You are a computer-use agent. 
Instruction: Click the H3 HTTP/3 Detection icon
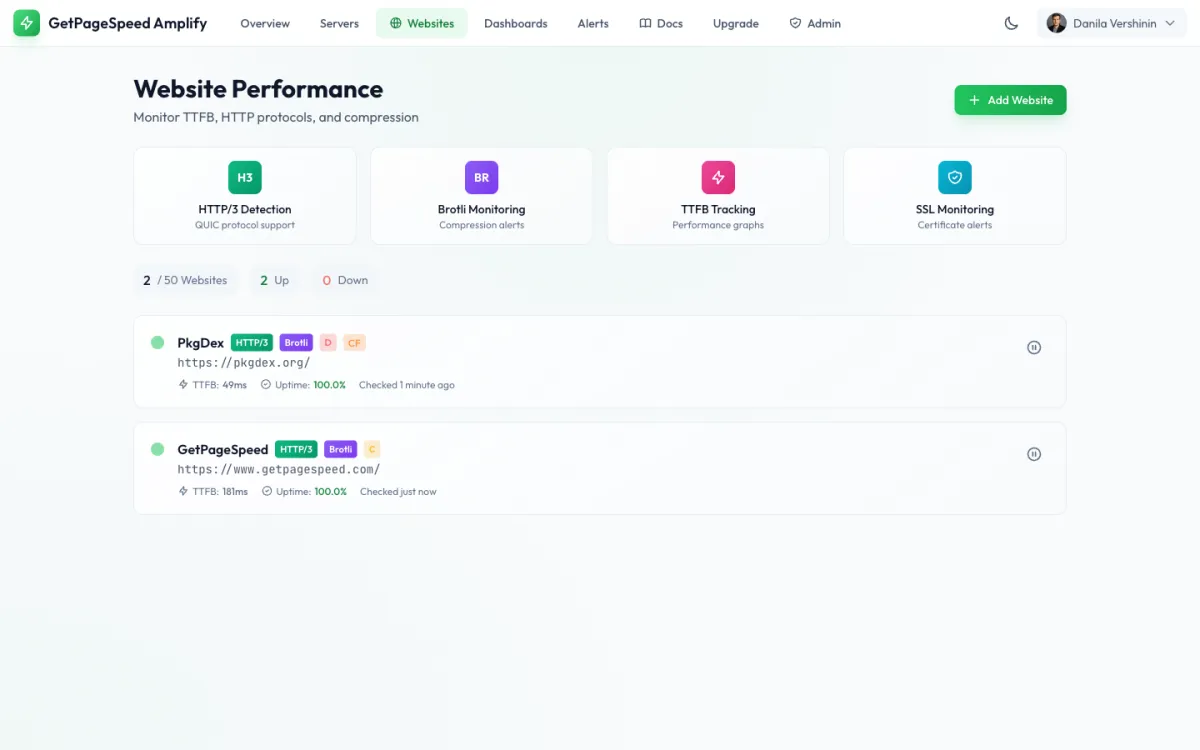click(245, 177)
